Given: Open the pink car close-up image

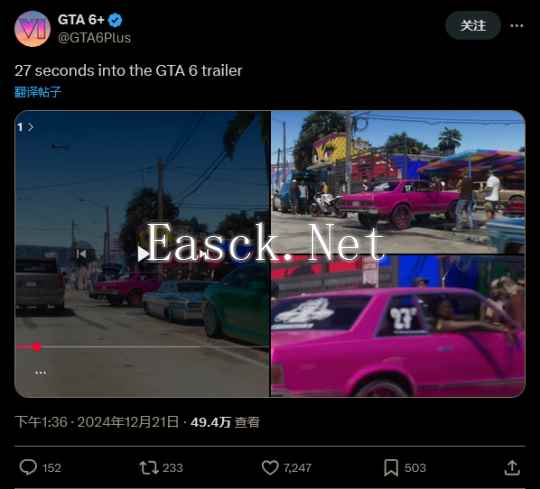Looking at the screenshot, I should point(398,326).
